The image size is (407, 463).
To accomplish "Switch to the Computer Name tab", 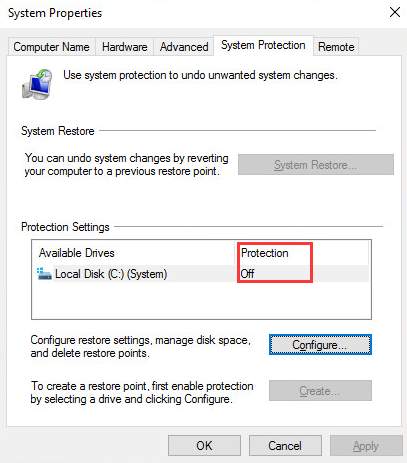I will point(51,47).
